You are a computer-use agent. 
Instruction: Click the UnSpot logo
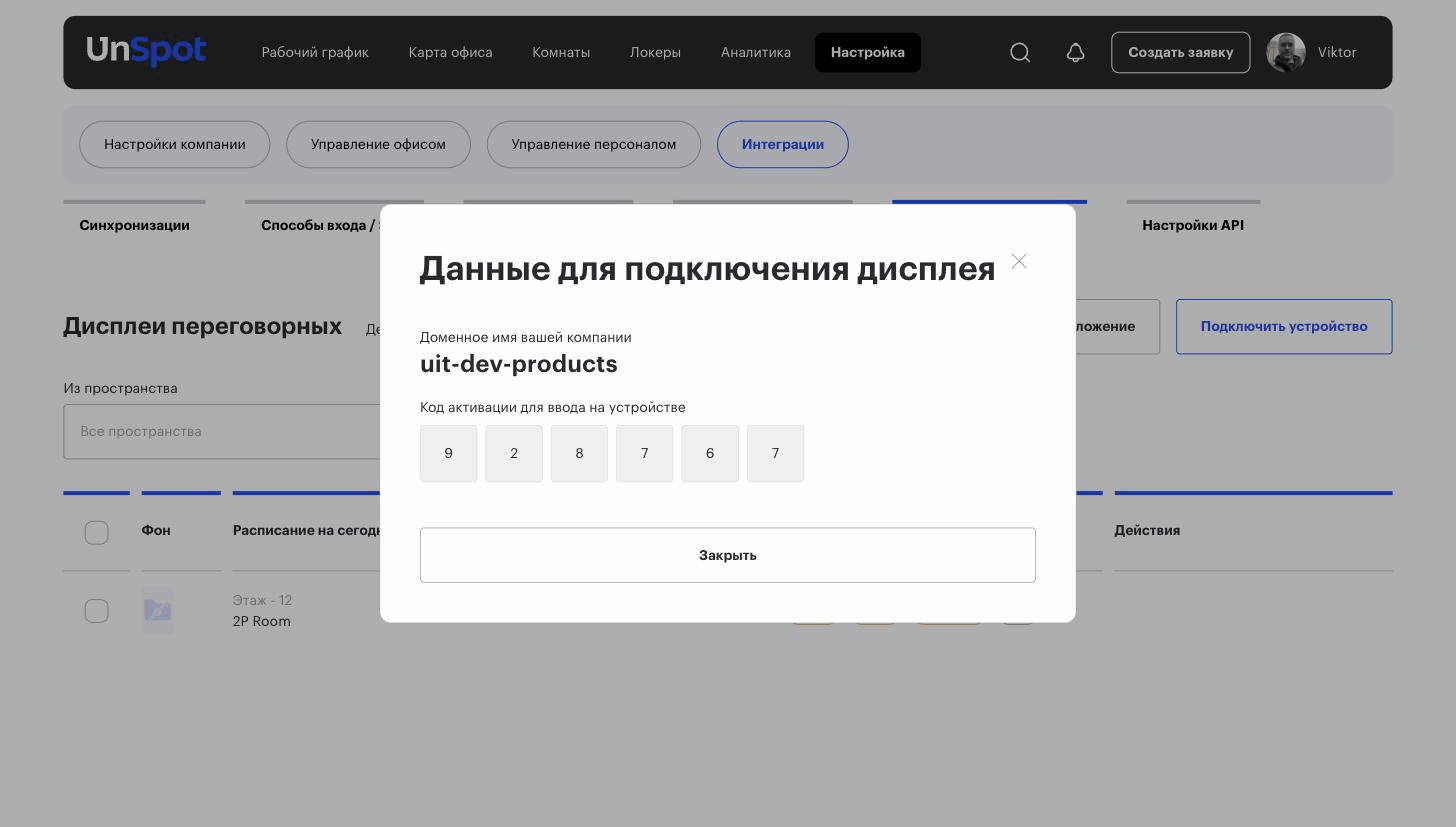pyautogui.click(x=146, y=50)
